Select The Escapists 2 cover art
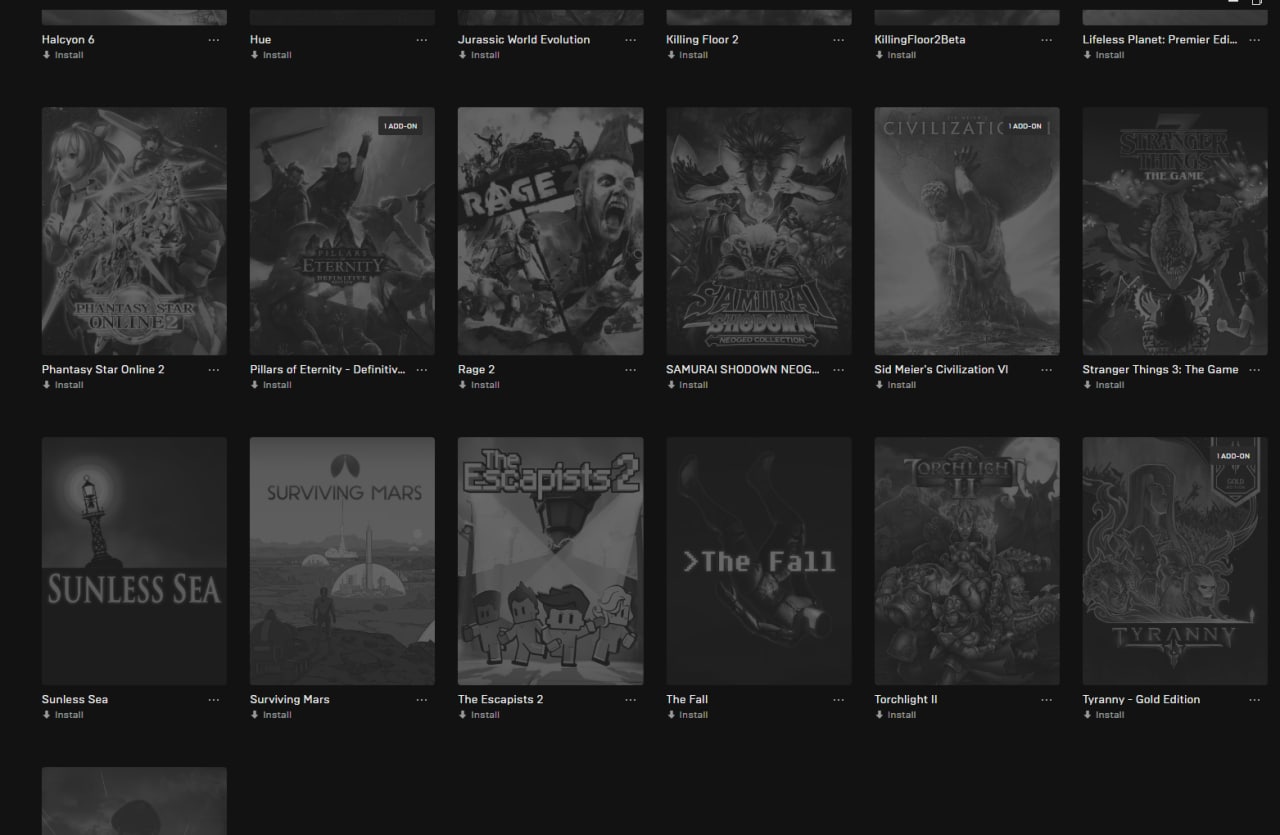The width and height of the screenshot is (1280, 835). (x=550, y=561)
